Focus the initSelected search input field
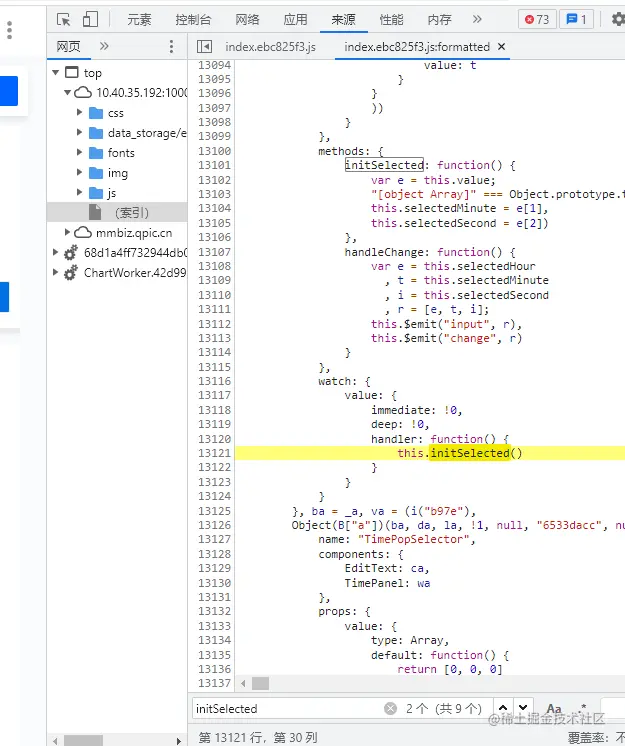This screenshot has width=625, height=746. tap(287, 708)
